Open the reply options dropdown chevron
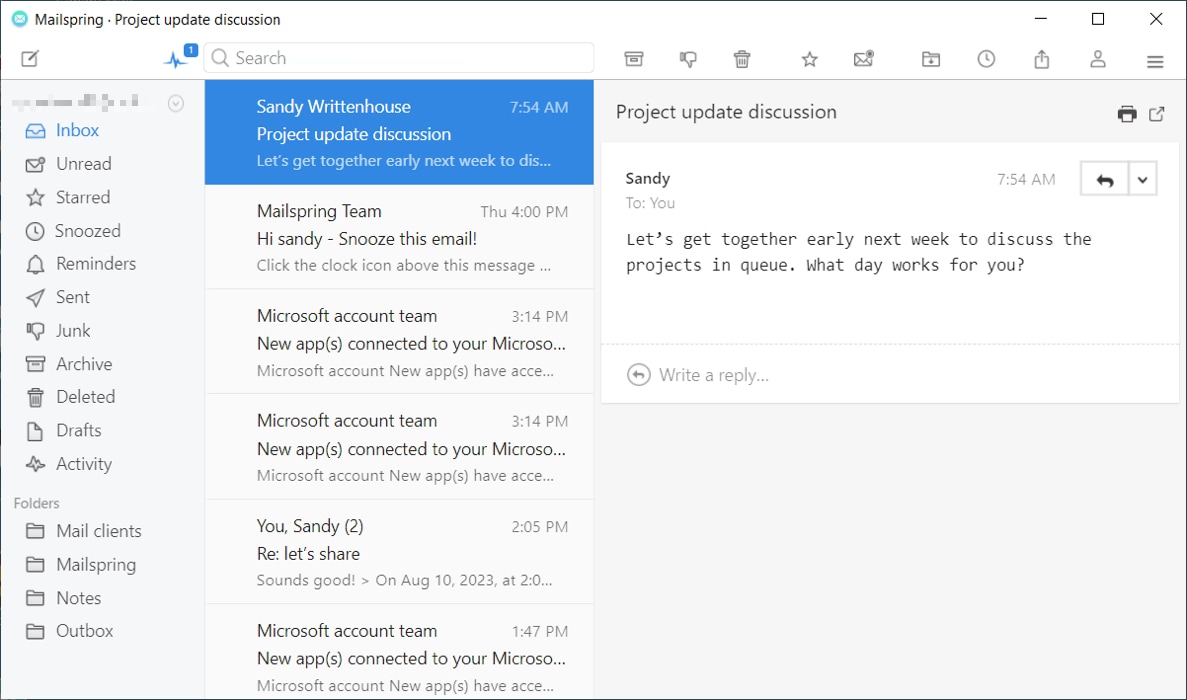This screenshot has height=700, width=1187. coord(1143,178)
